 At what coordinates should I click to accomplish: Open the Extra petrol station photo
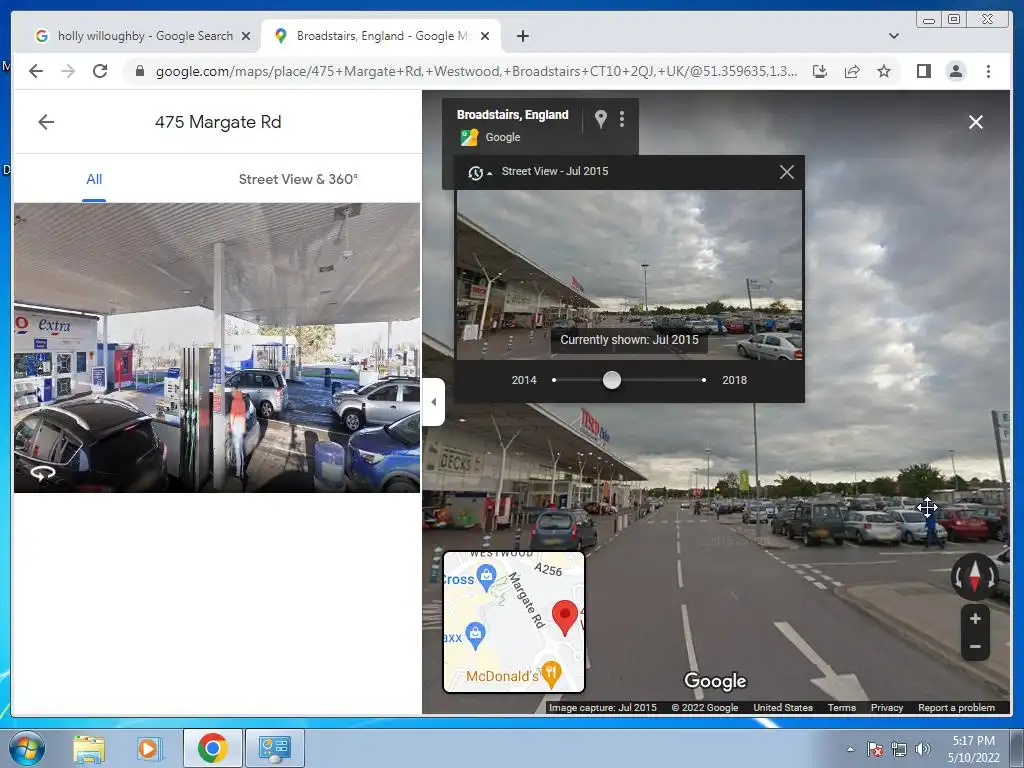coord(217,347)
